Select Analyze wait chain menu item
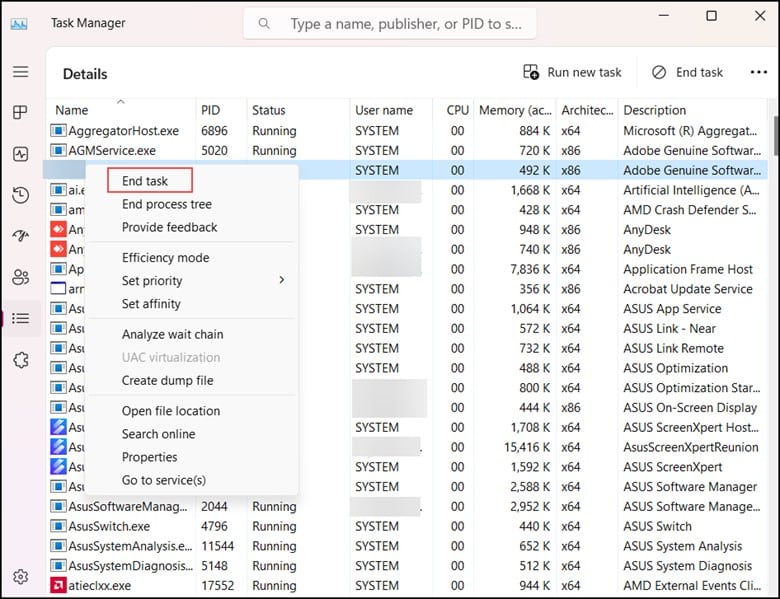This screenshot has width=780, height=599. 173,334
